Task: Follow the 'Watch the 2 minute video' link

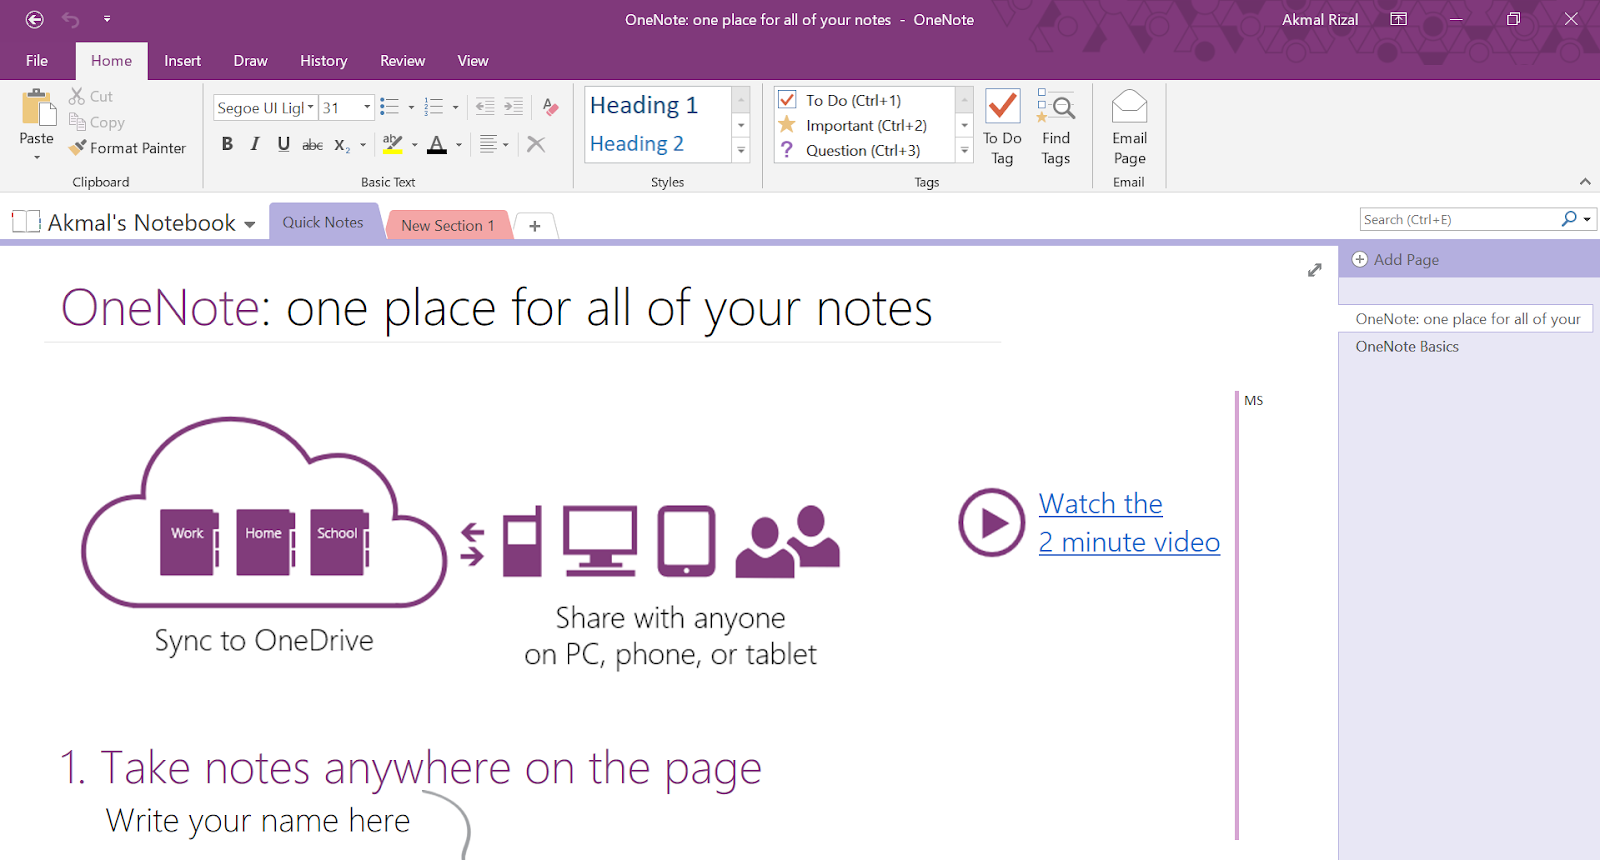Action: (1129, 523)
